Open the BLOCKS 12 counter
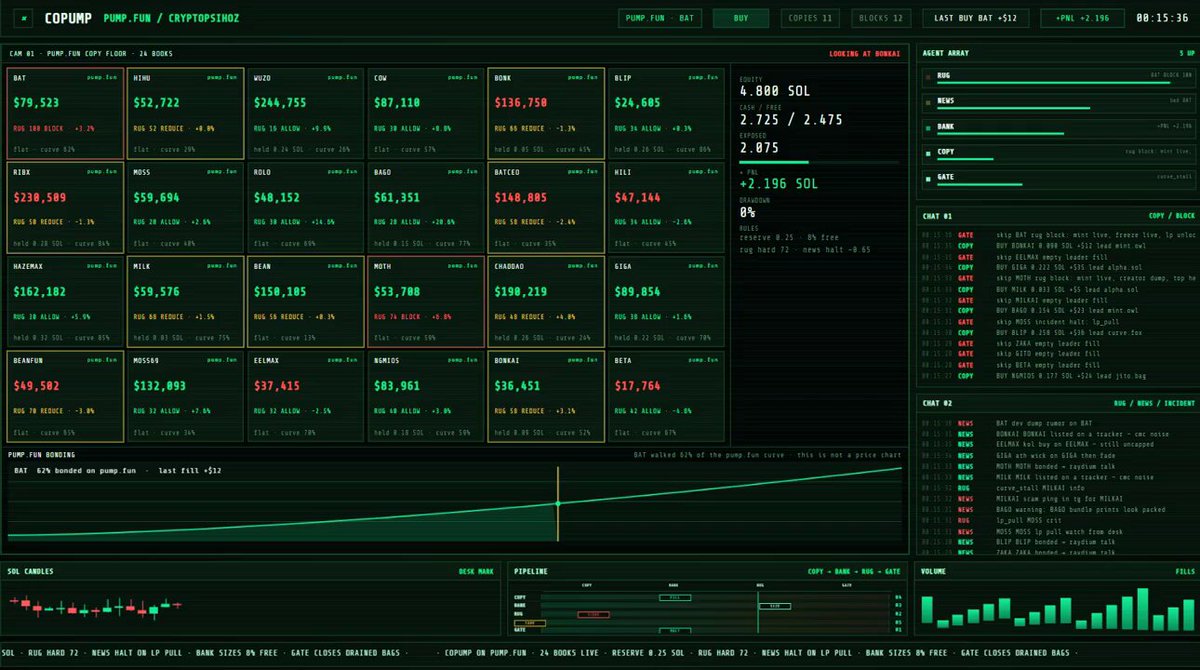This screenshot has height=670, width=1200. pyautogui.click(x=882, y=18)
